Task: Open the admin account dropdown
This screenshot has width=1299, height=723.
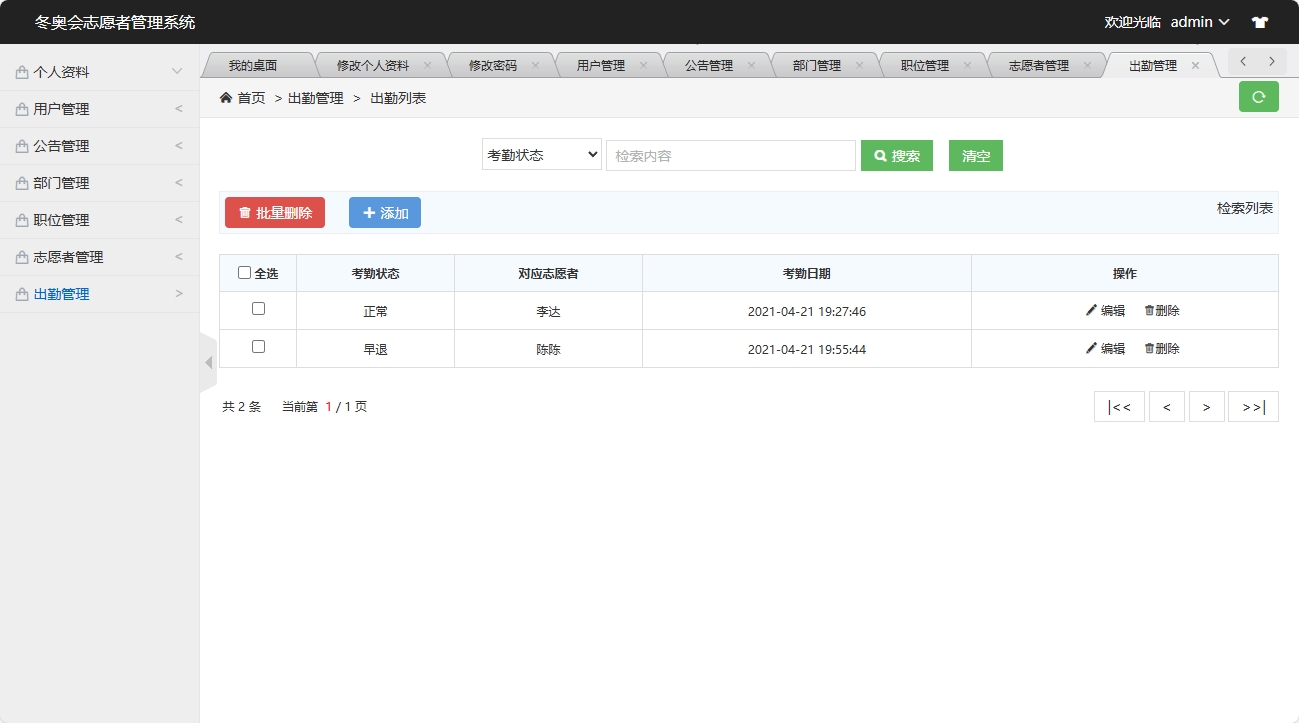Action: point(1196,21)
